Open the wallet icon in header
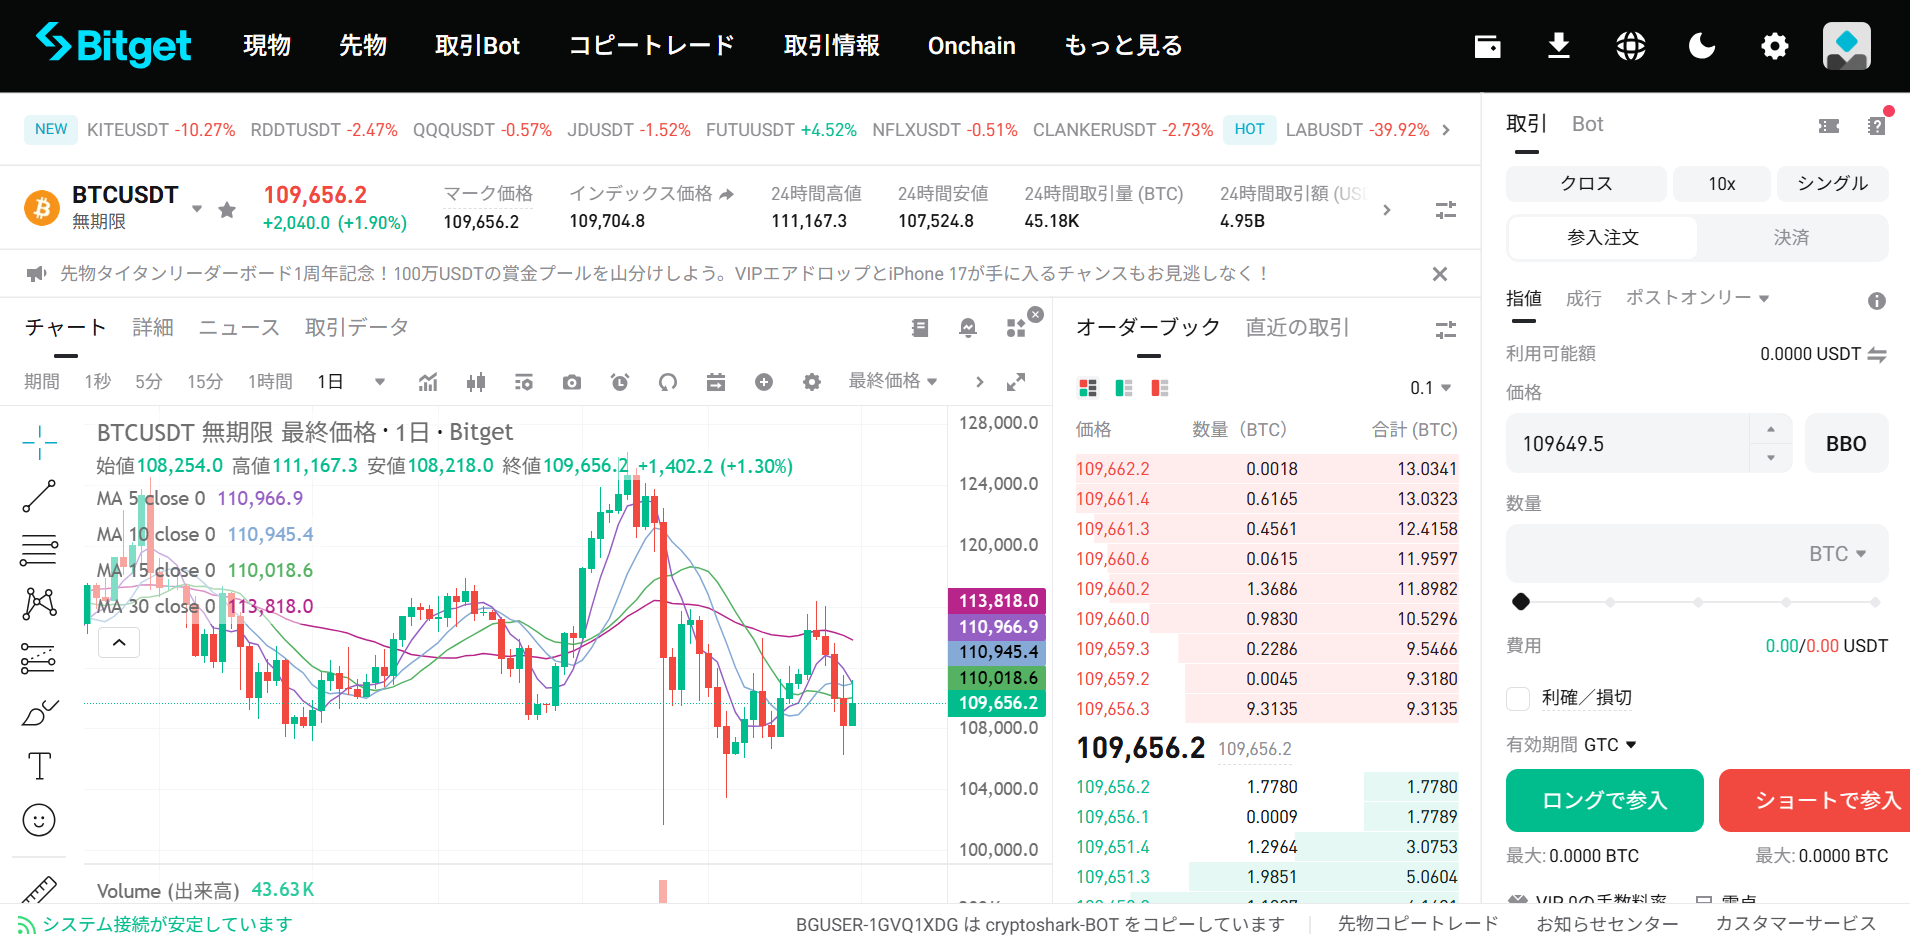 point(1487,46)
